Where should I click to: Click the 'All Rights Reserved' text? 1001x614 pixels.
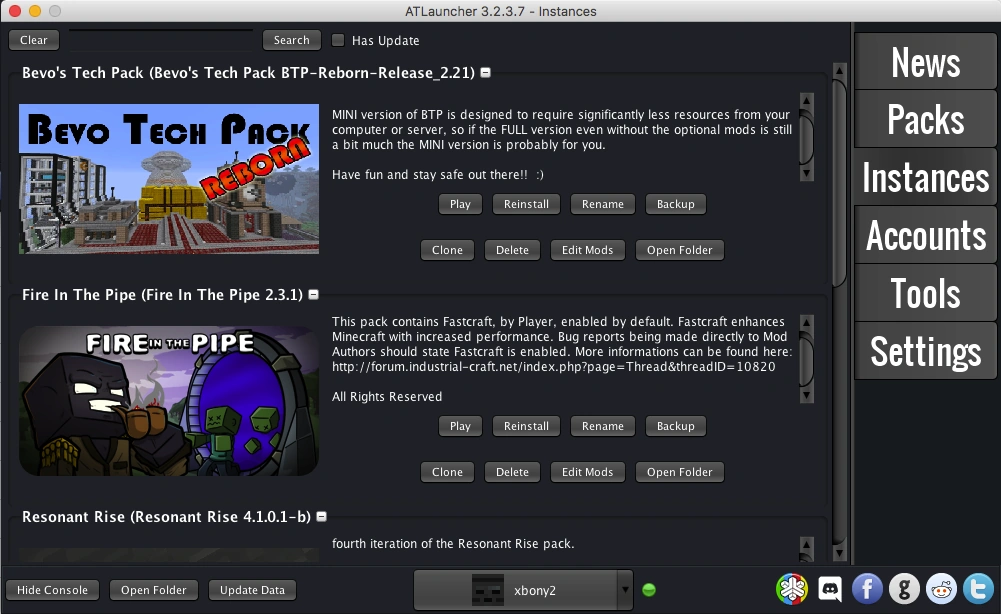[387, 396]
